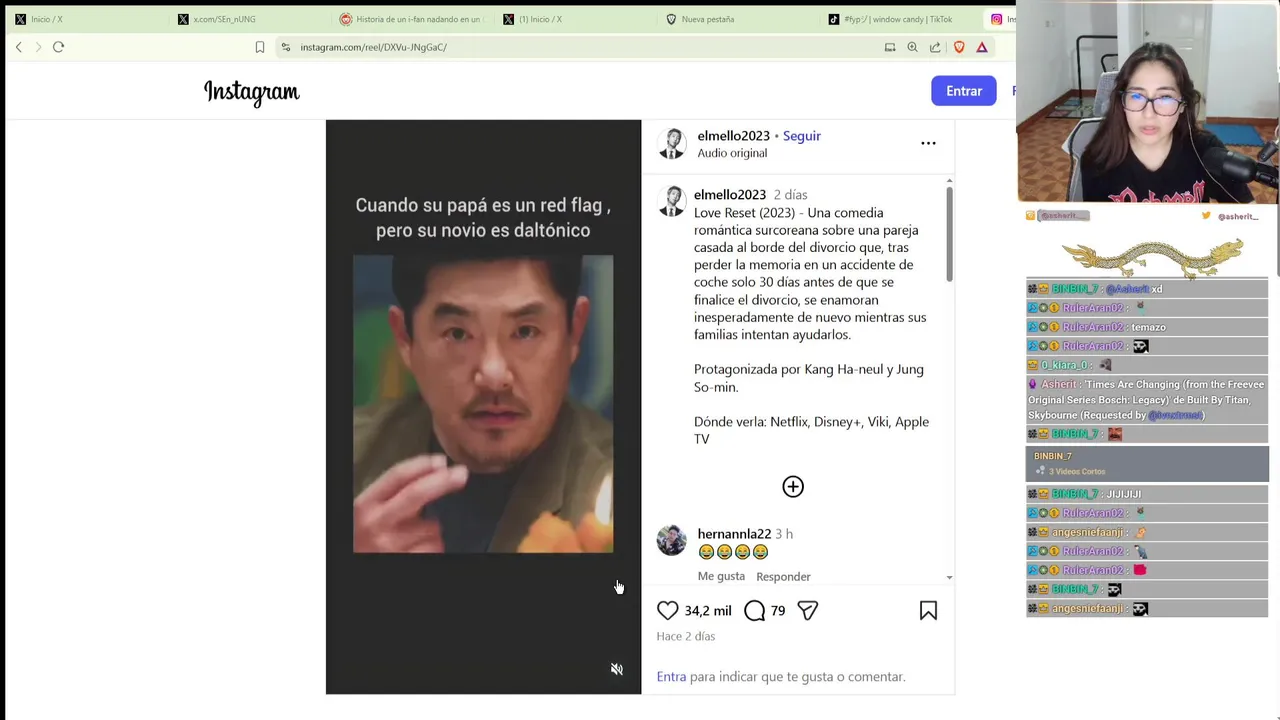Click scroll-down arrow of comments panel
Screen dimensions: 1280x720
[949, 577]
